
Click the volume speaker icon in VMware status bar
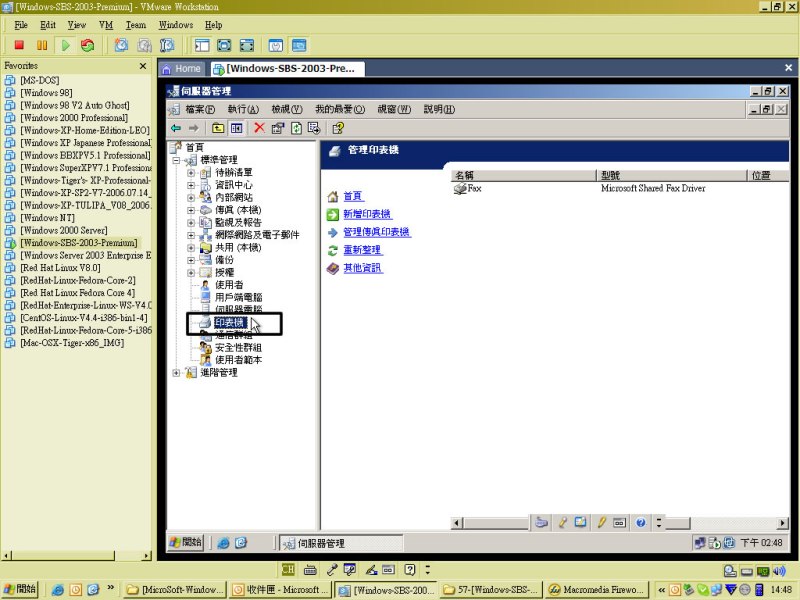tap(779, 571)
